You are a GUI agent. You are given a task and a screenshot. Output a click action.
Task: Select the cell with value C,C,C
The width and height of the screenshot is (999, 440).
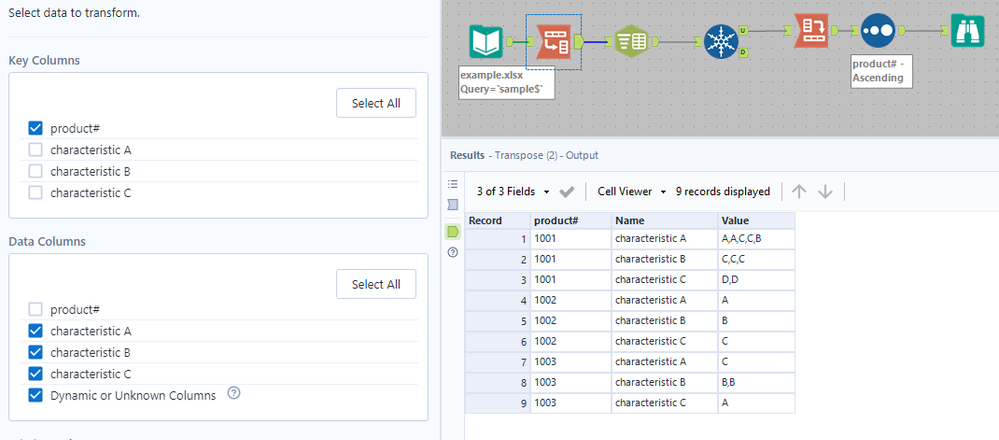[x=756, y=259]
